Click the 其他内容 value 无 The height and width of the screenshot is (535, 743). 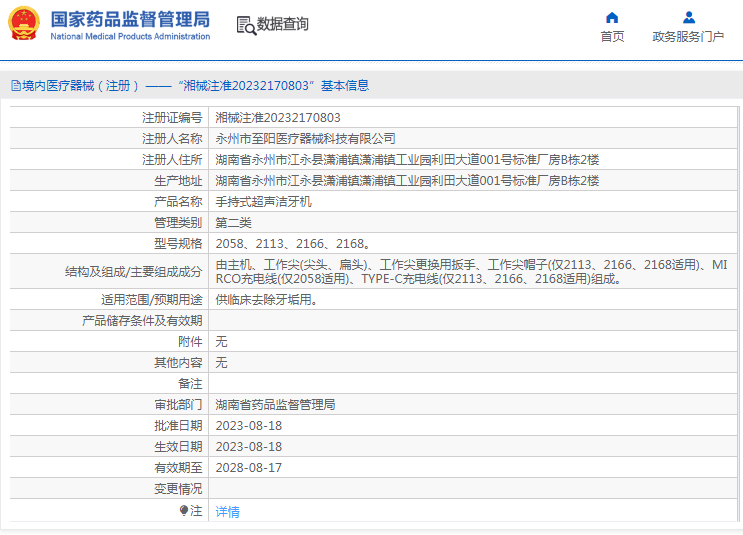coord(221,363)
